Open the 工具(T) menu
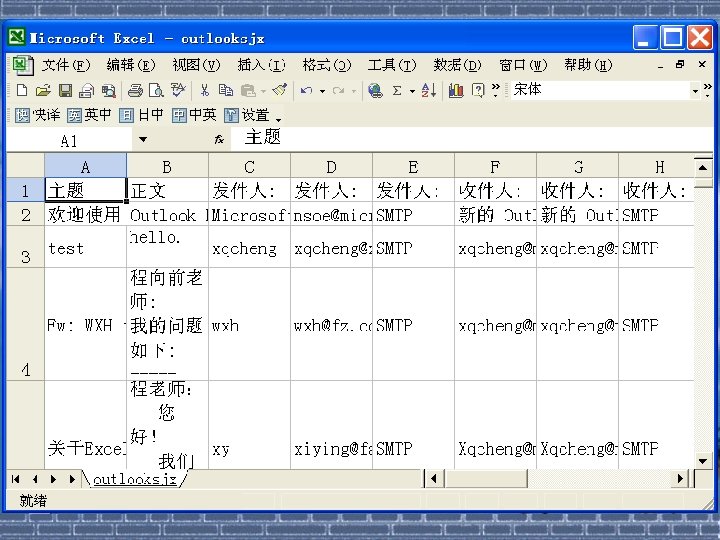The image size is (720, 540). [x=392, y=65]
